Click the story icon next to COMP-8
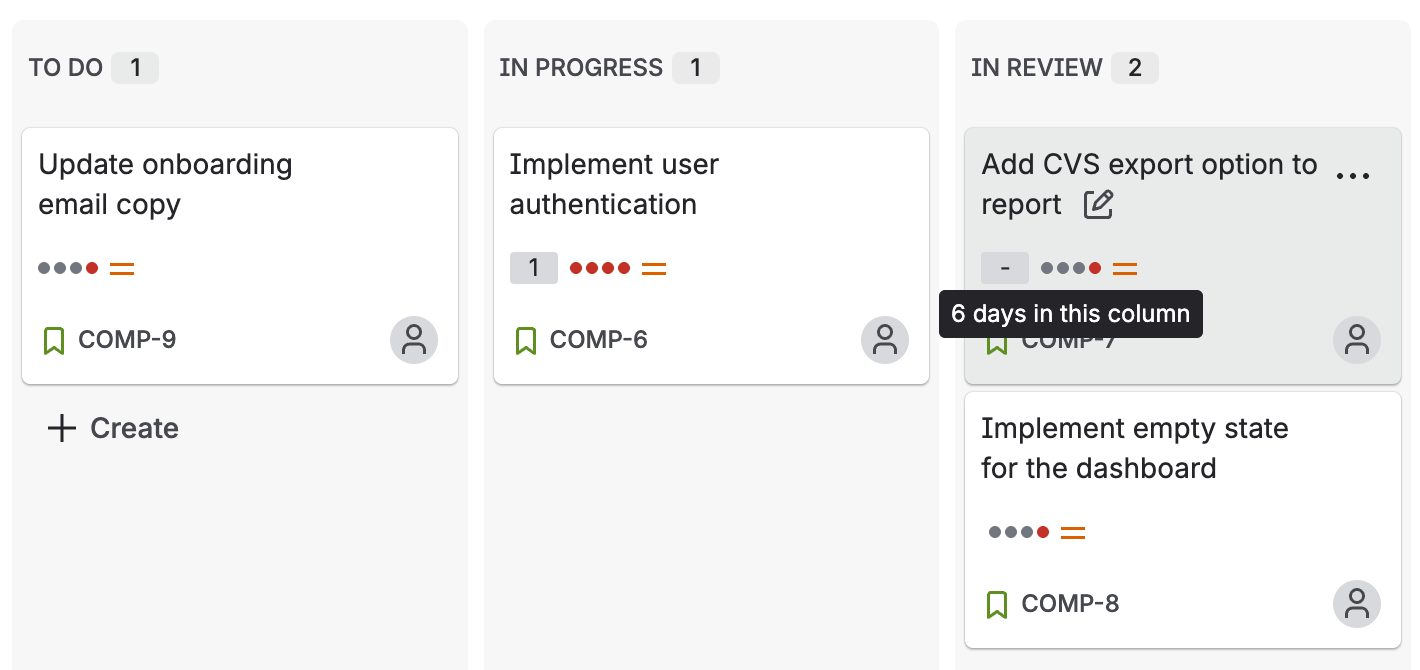 click(x=996, y=604)
